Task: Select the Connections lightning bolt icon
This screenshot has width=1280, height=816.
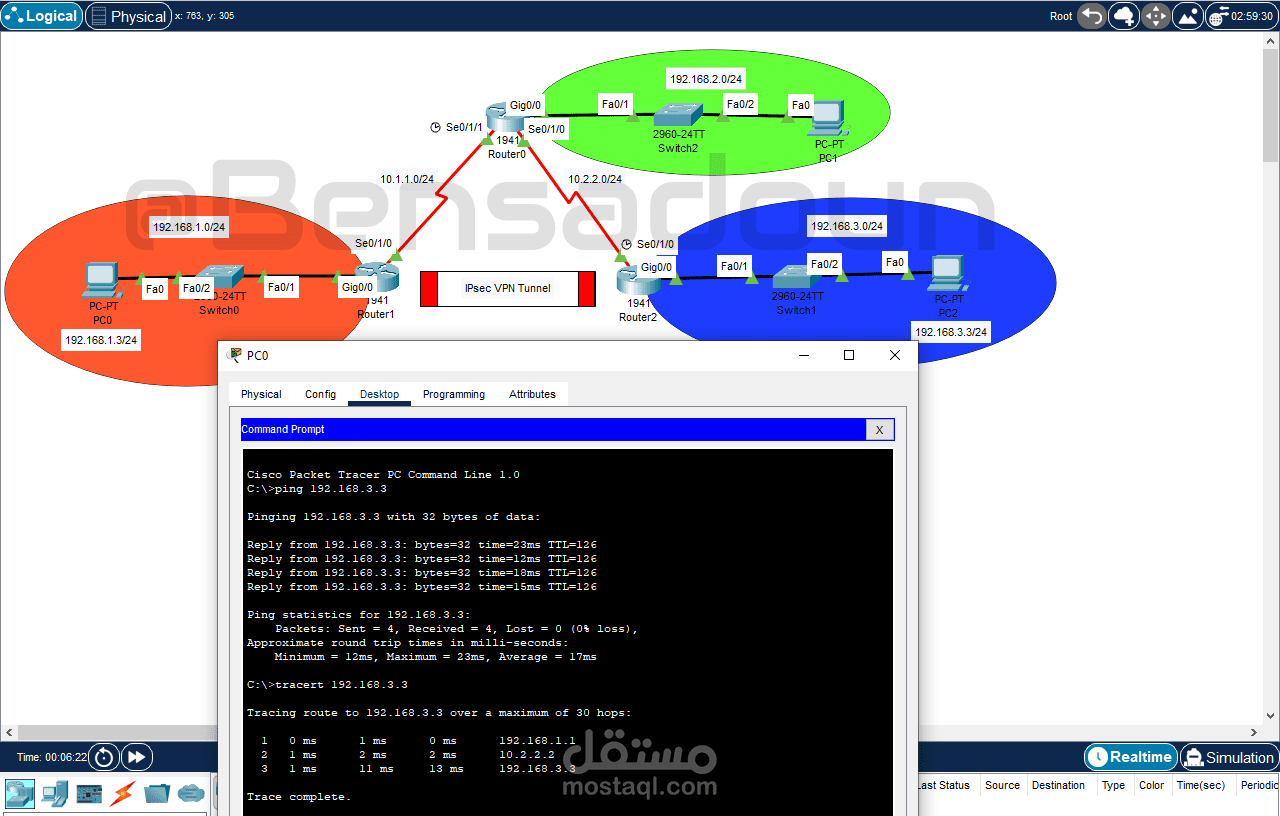Action: pos(122,794)
